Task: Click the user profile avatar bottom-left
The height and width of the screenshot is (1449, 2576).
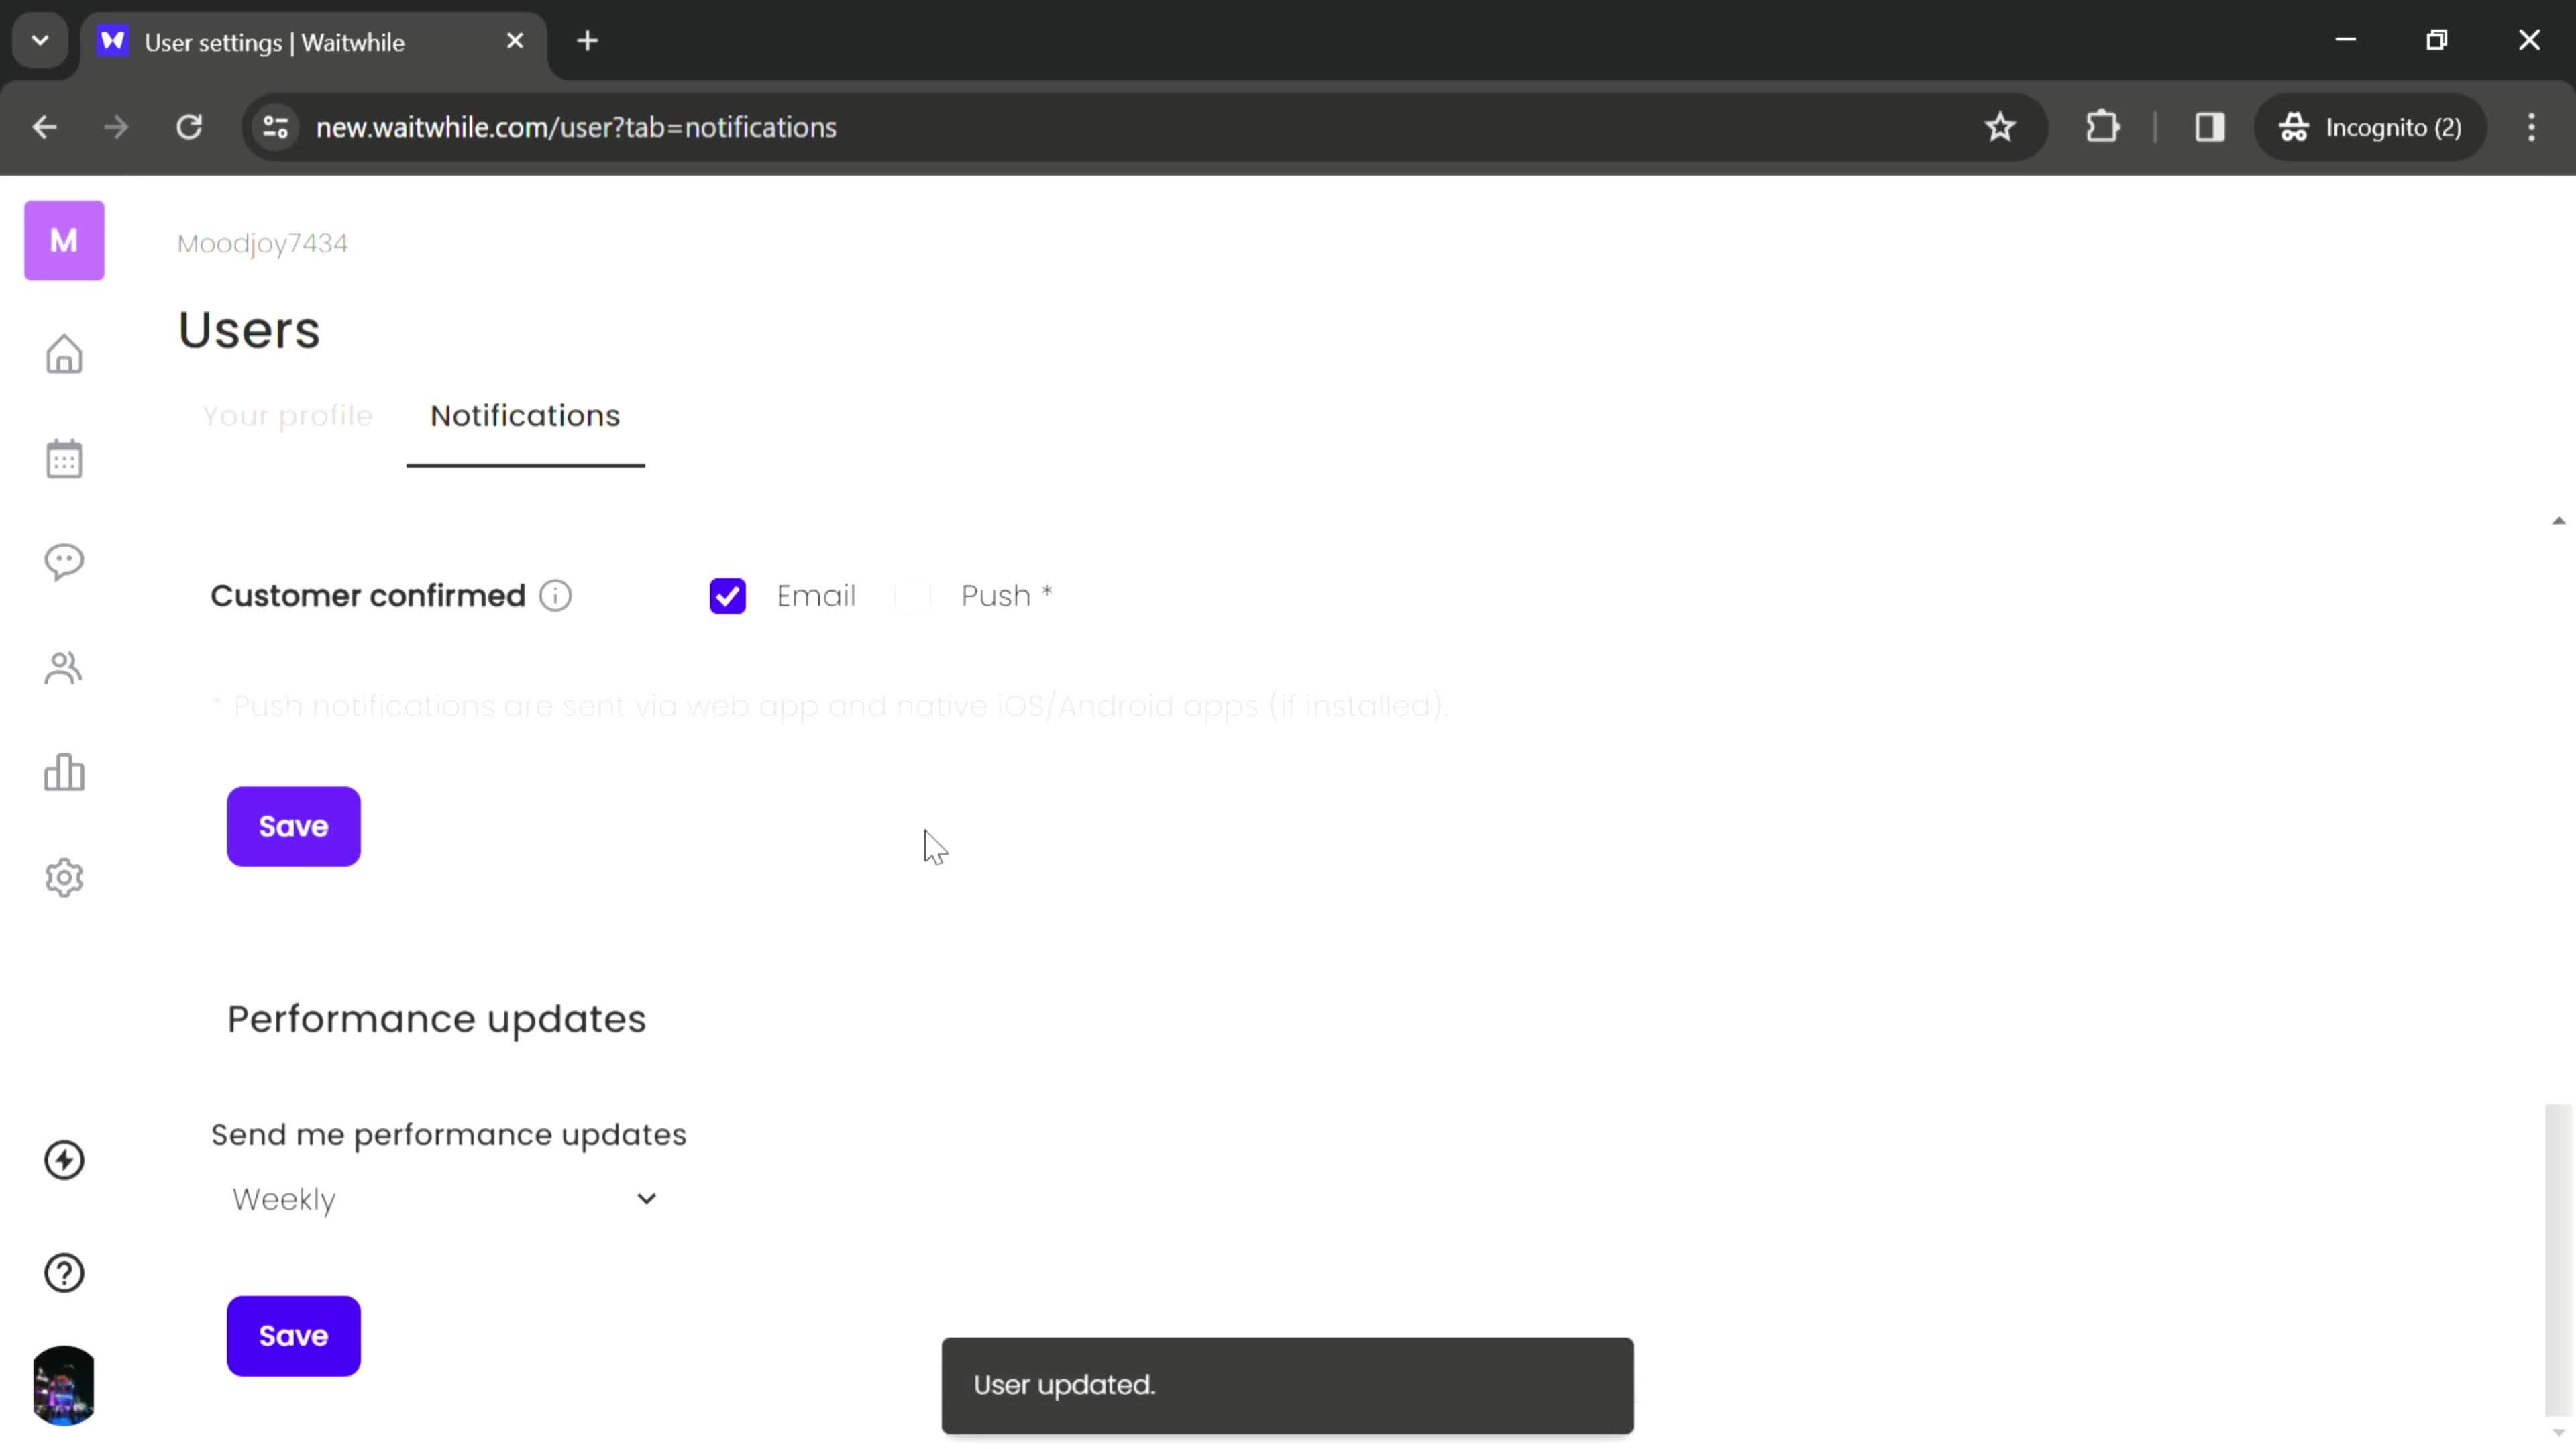Action: [64, 1389]
